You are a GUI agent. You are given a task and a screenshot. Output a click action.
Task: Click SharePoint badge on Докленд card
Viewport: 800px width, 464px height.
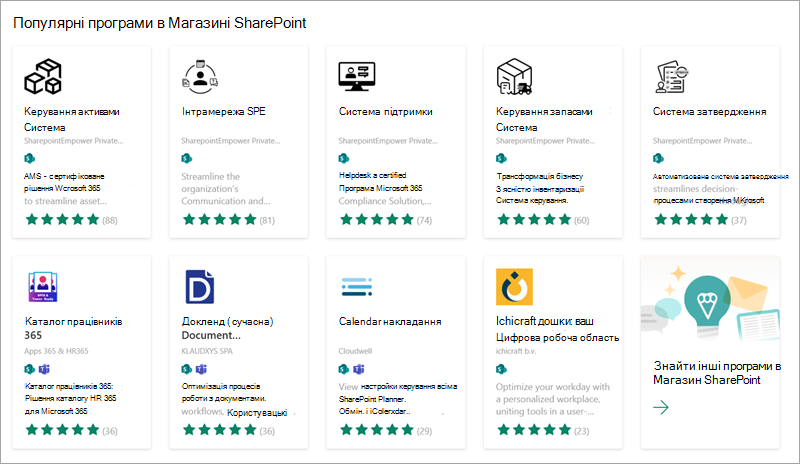(x=187, y=369)
